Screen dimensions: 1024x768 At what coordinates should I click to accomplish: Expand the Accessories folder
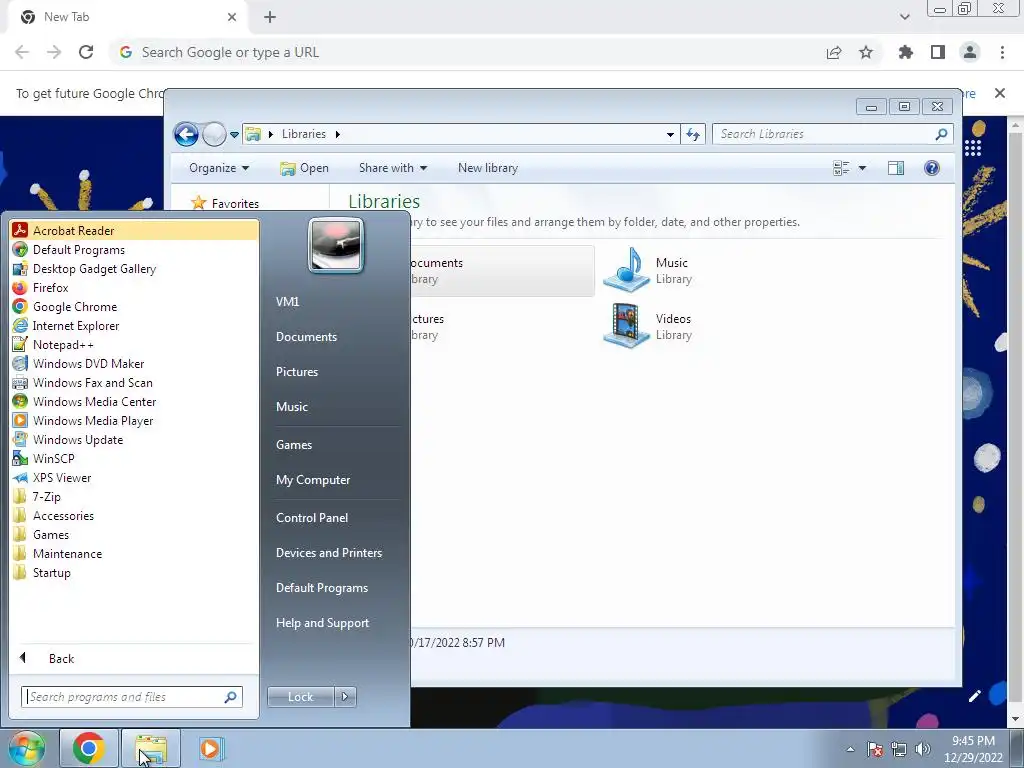click(x=134, y=515)
